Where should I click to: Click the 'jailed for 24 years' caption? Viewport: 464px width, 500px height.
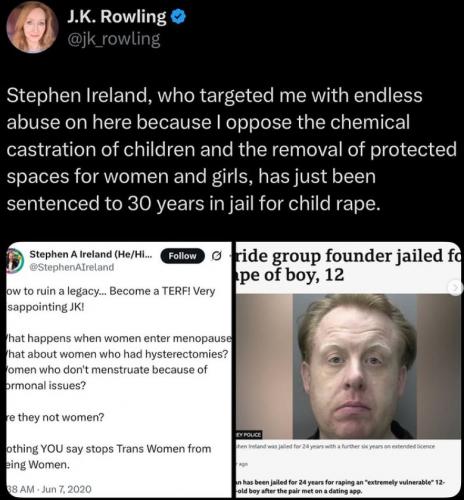click(x=336, y=446)
